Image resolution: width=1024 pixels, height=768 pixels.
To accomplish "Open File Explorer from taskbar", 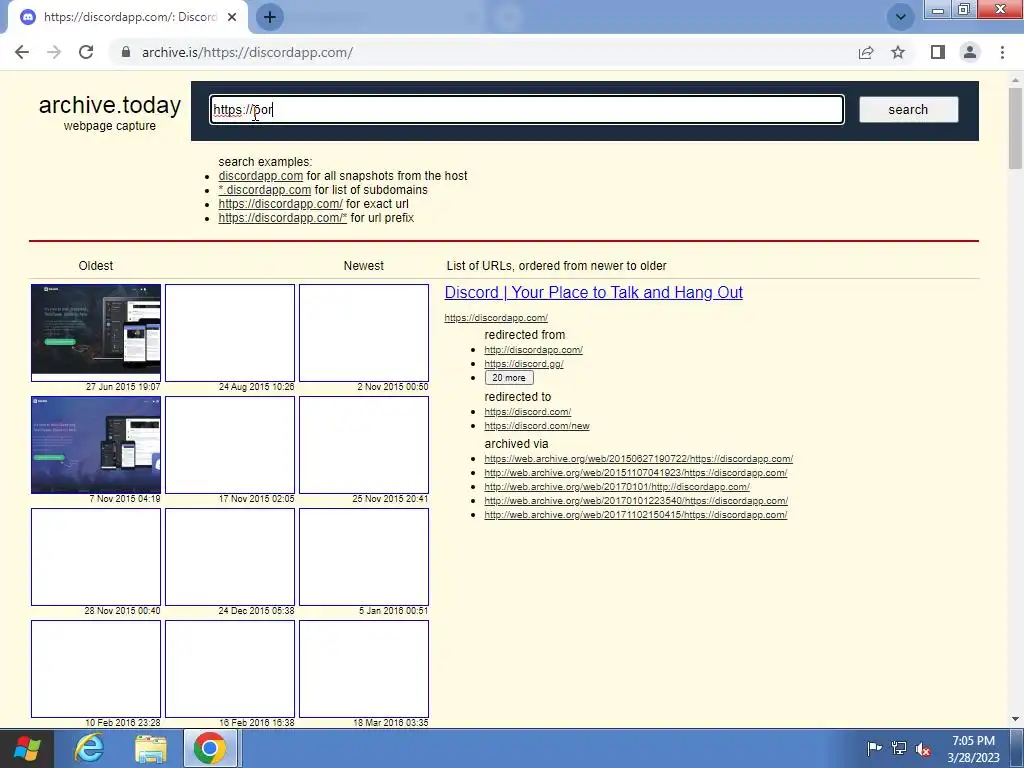I will 151,749.
